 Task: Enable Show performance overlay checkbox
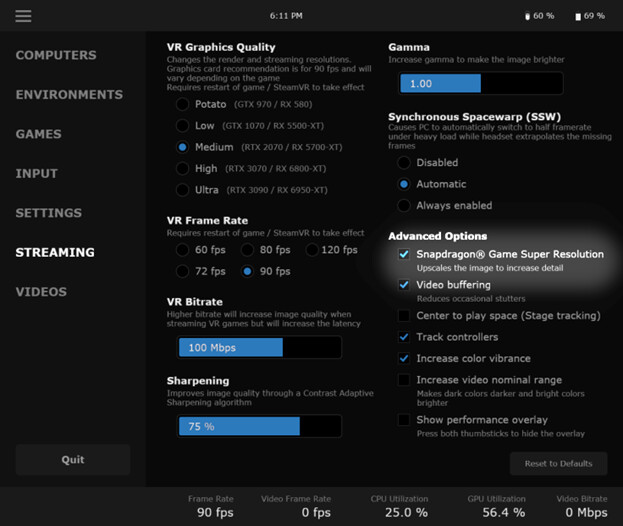[404, 420]
